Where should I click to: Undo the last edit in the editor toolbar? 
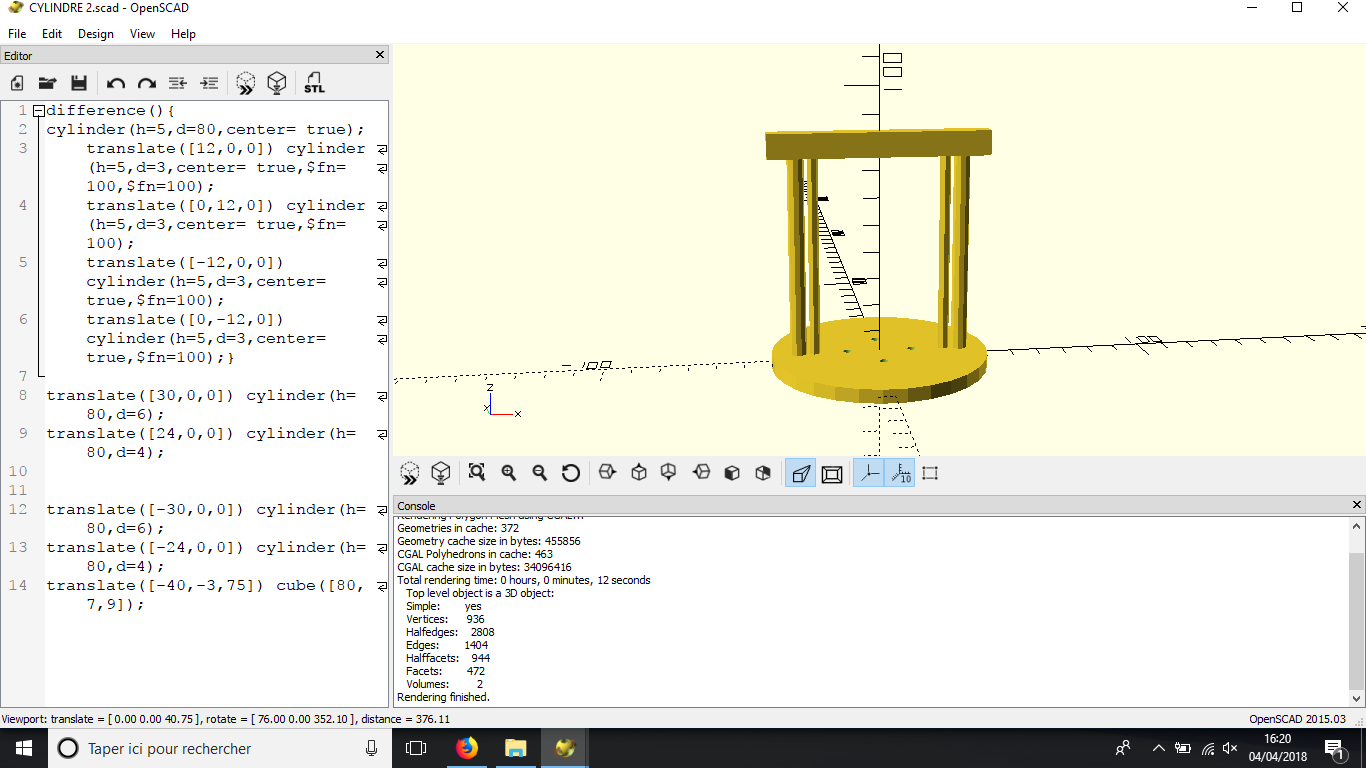pos(116,83)
